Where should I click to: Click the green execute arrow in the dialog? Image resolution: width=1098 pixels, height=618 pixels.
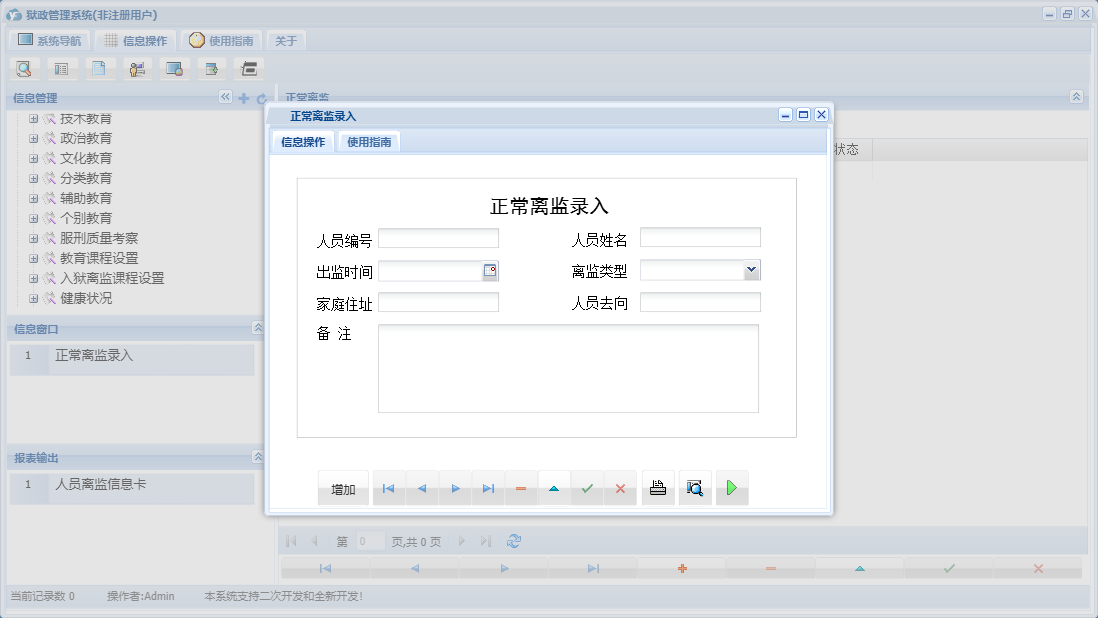732,487
